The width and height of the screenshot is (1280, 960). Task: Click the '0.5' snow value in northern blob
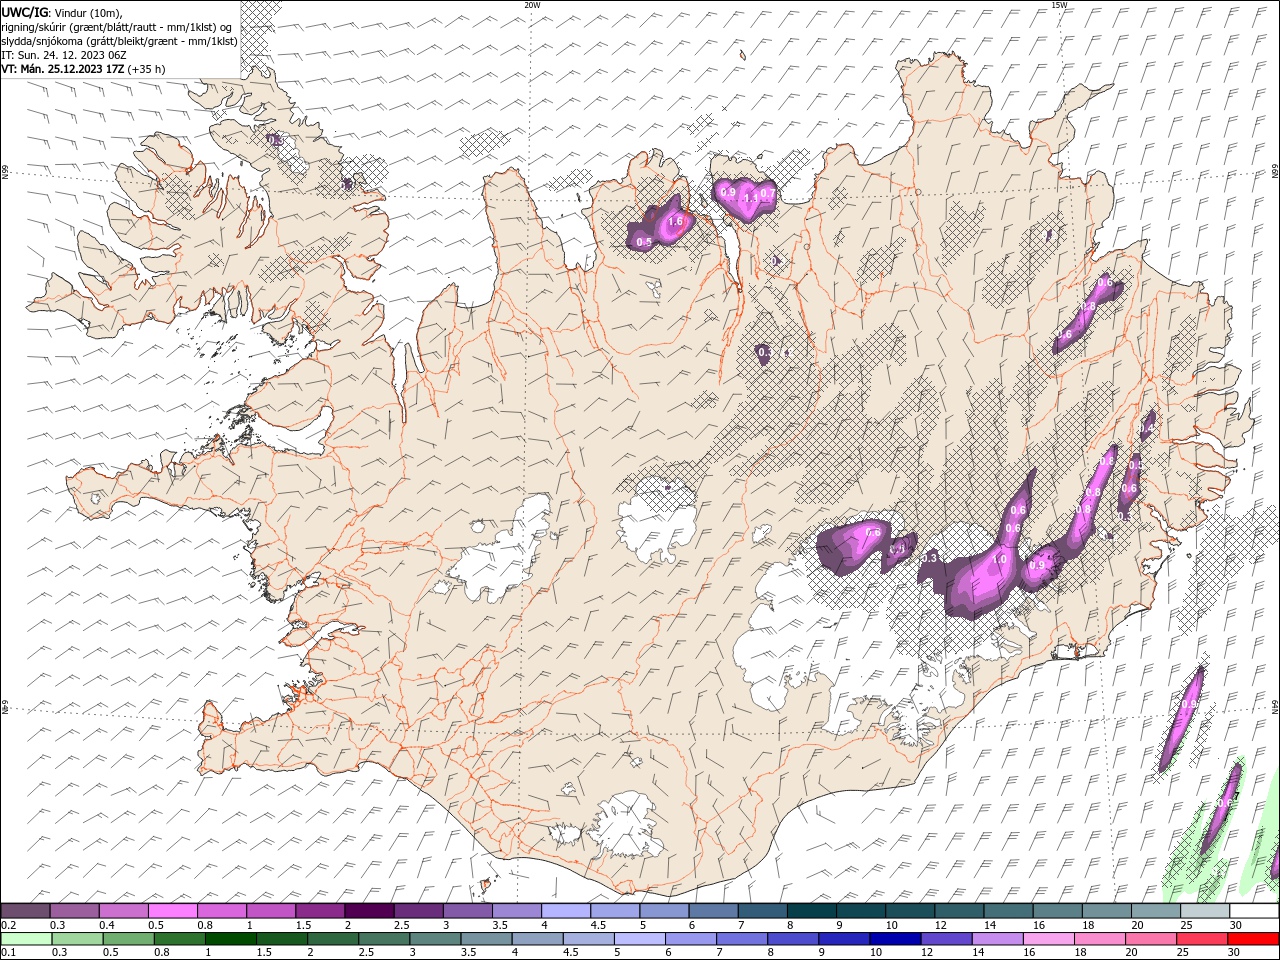pos(644,242)
